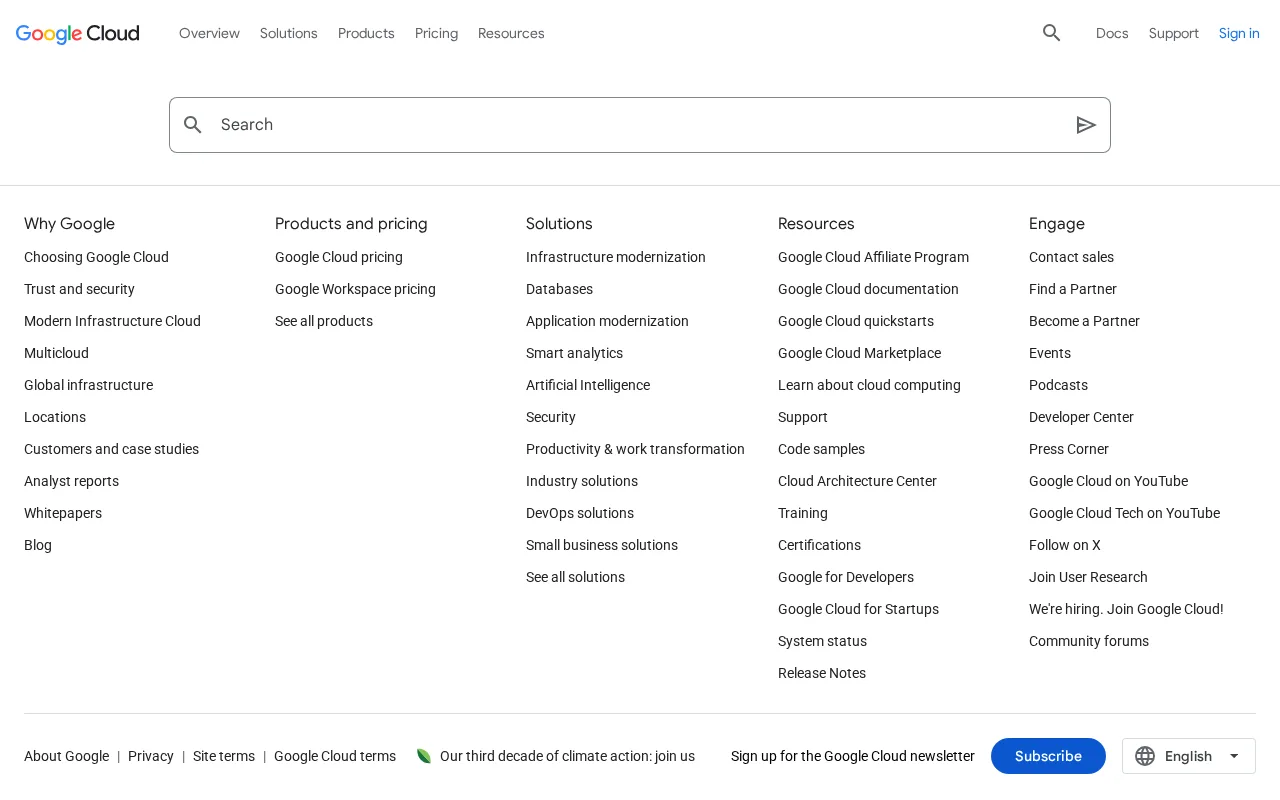This screenshot has height=800, width=1280.
Task: Open Google Cloud quickstarts link
Action: 856,321
